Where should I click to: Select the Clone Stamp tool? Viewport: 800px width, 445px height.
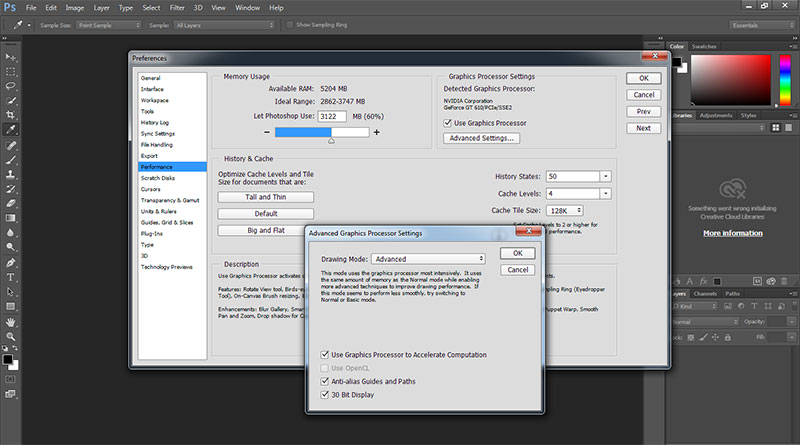pyautogui.click(x=11, y=175)
